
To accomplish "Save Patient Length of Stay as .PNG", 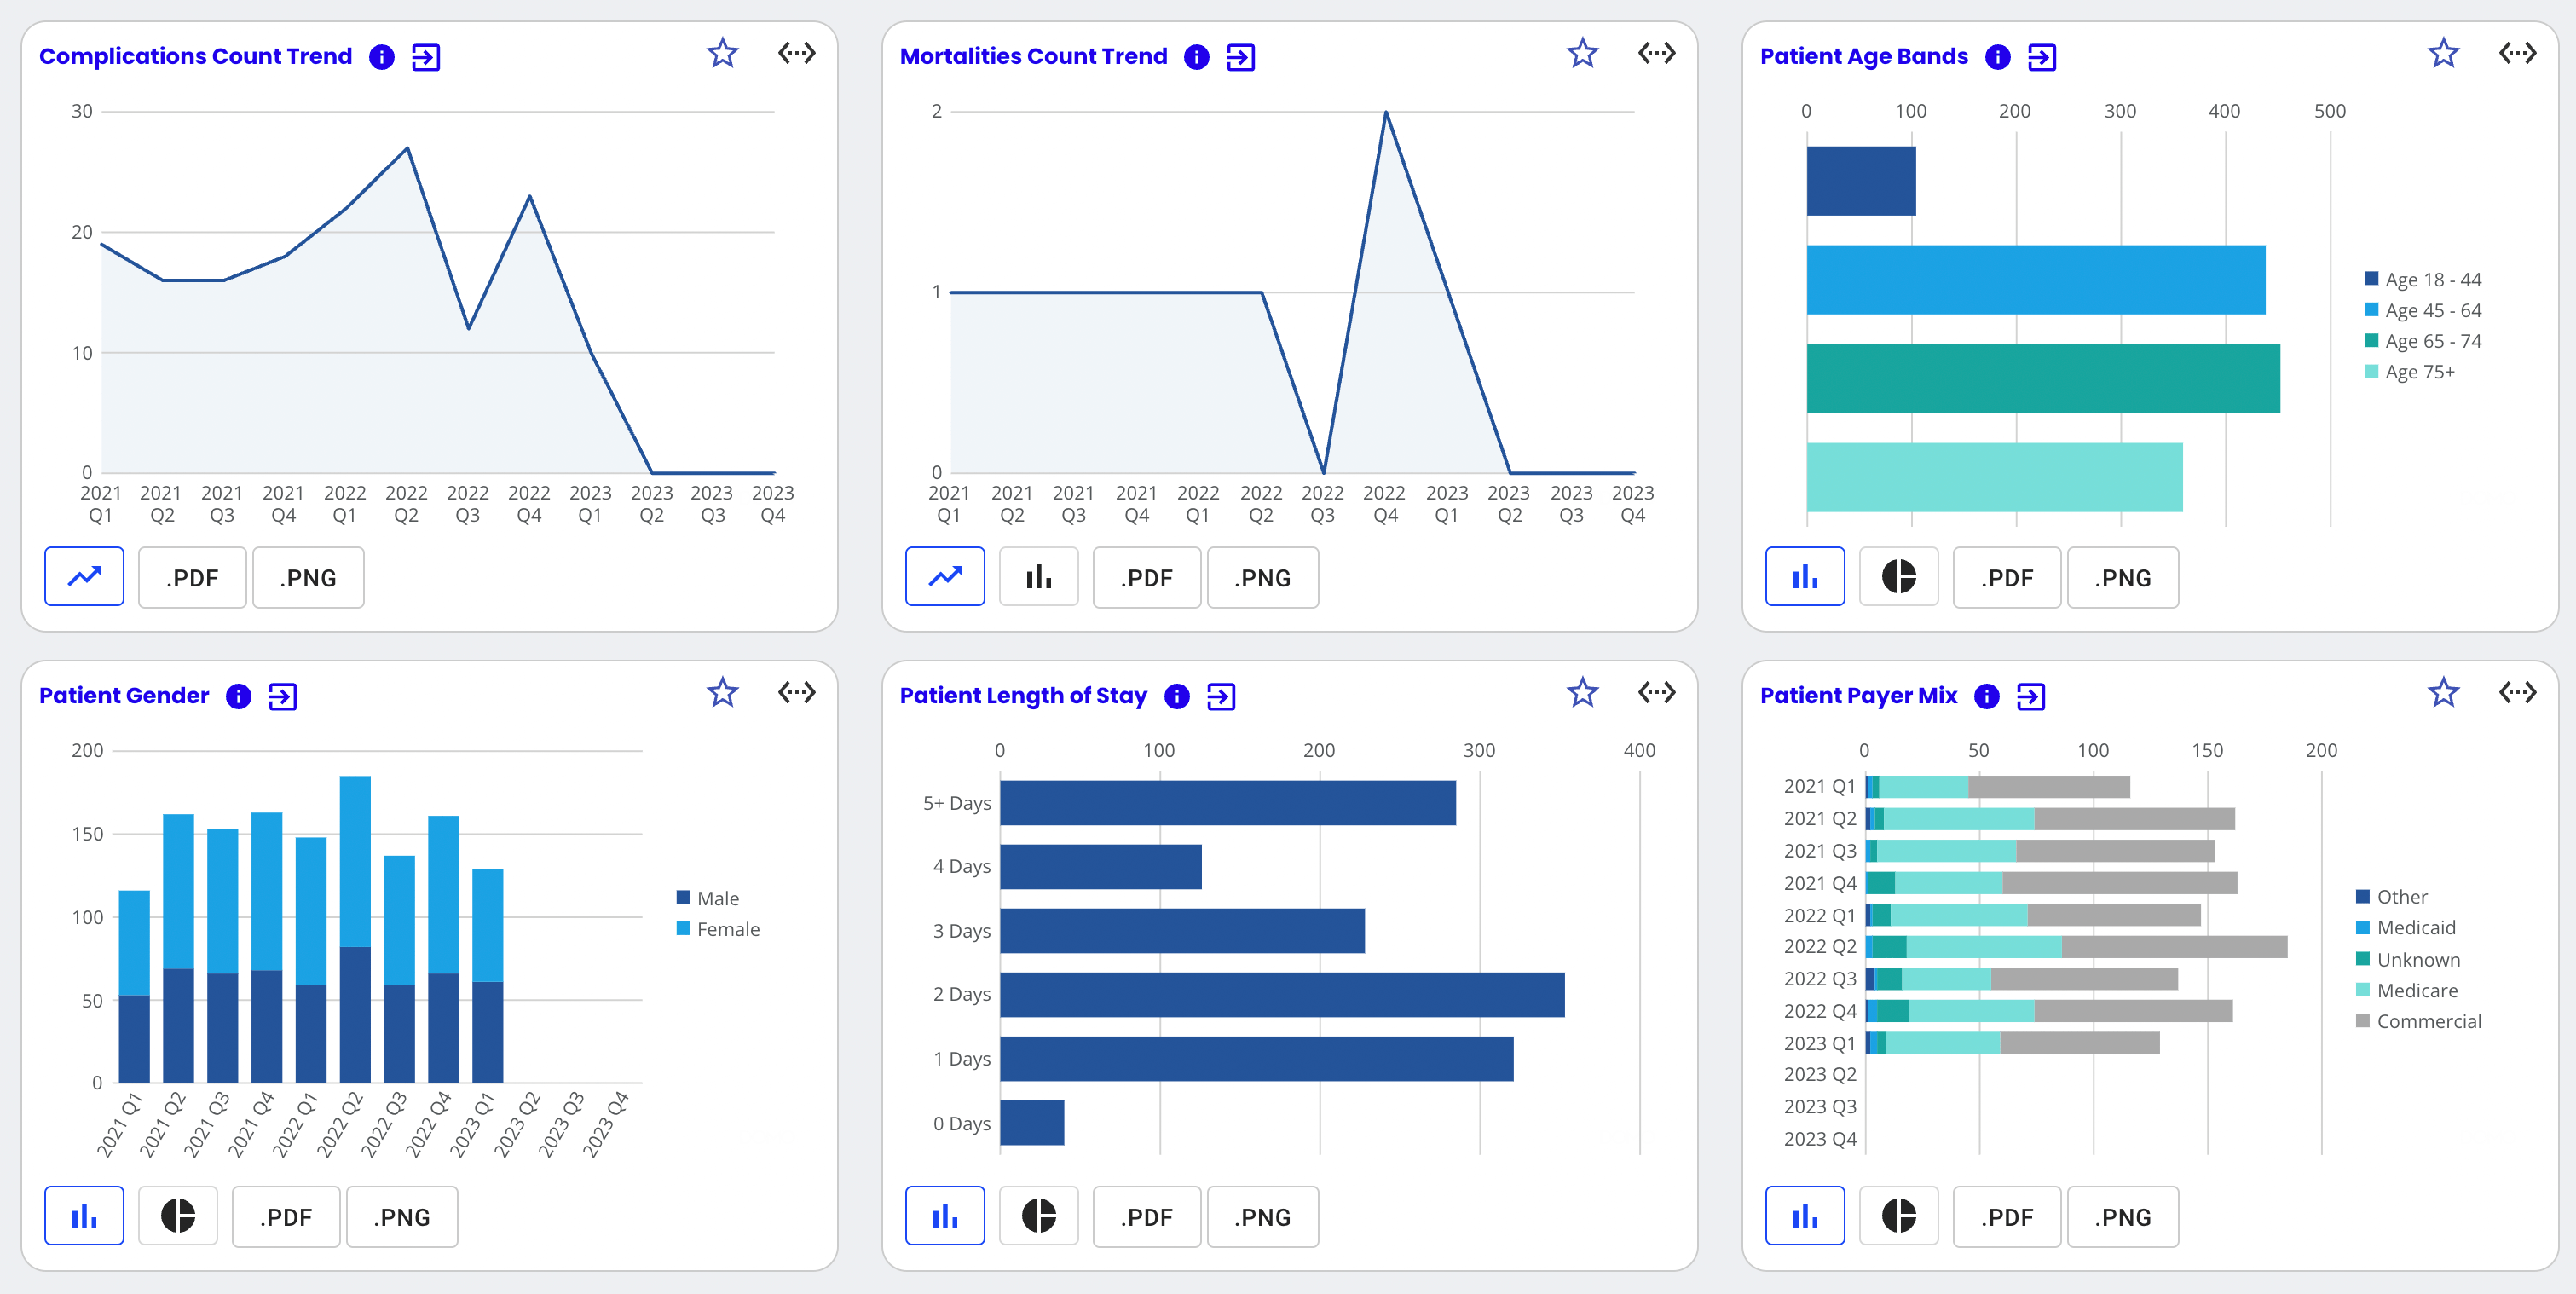I will (1263, 1216).
